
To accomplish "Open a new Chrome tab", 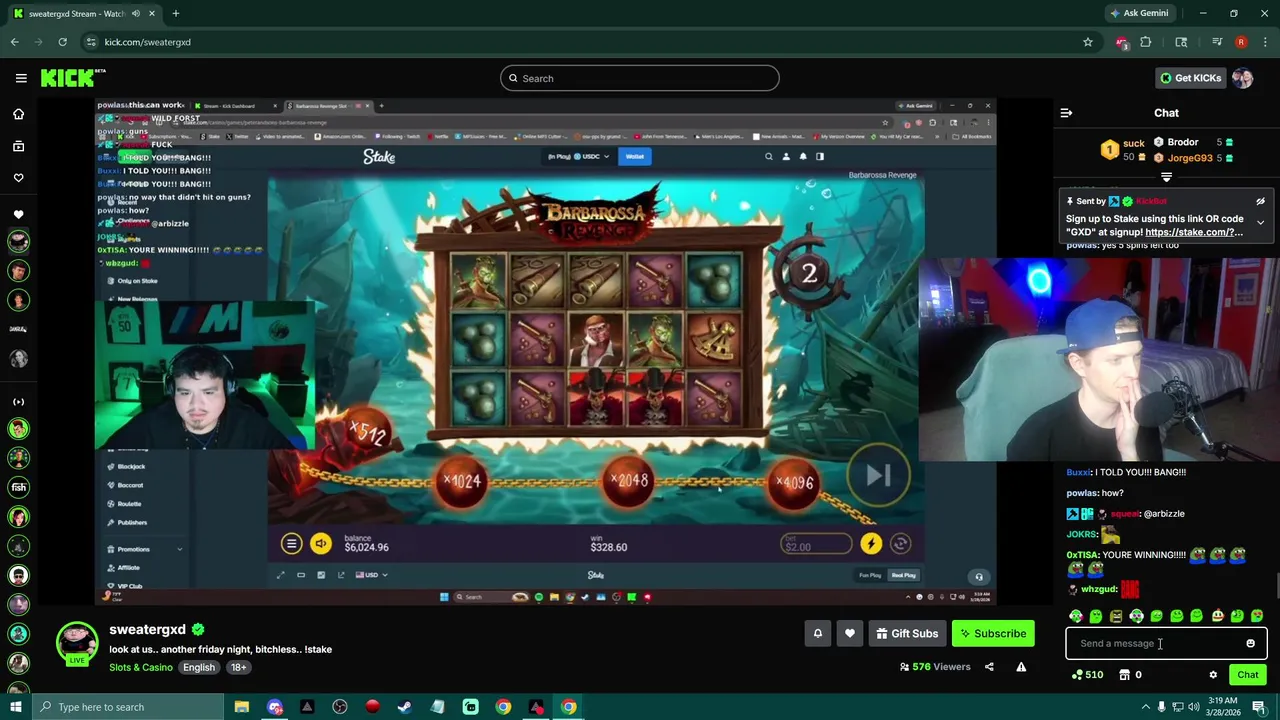I will [x=175, y=13].
